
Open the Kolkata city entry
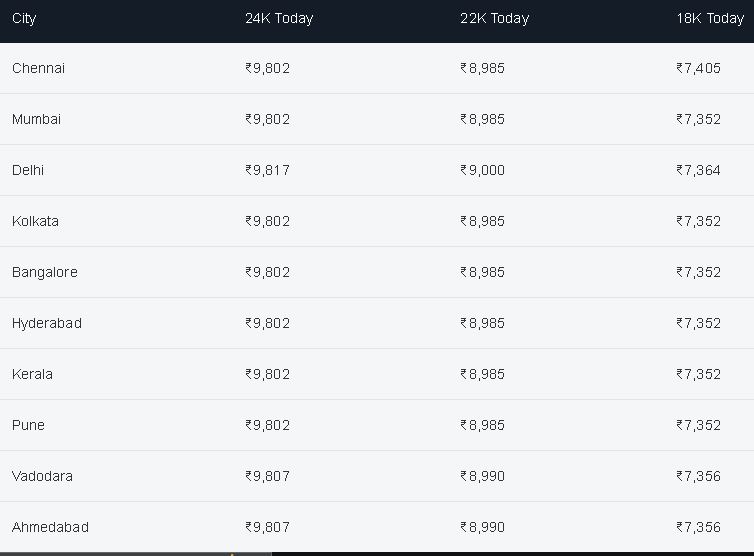(x=36, y=221)
